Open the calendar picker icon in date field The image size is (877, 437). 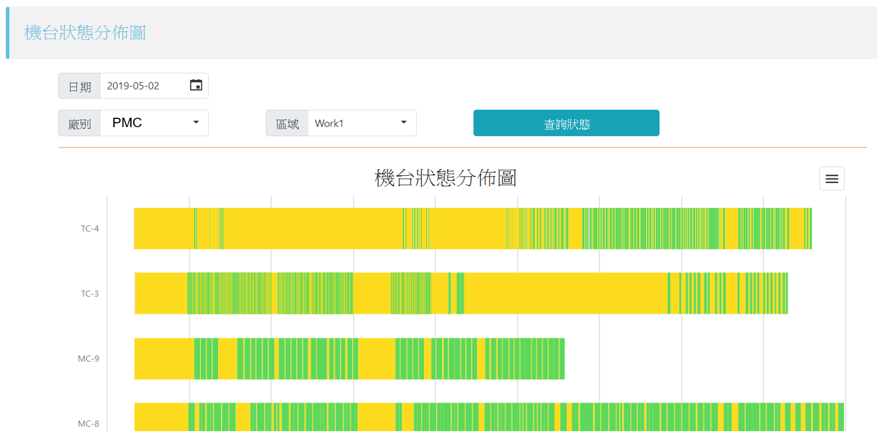196,86
